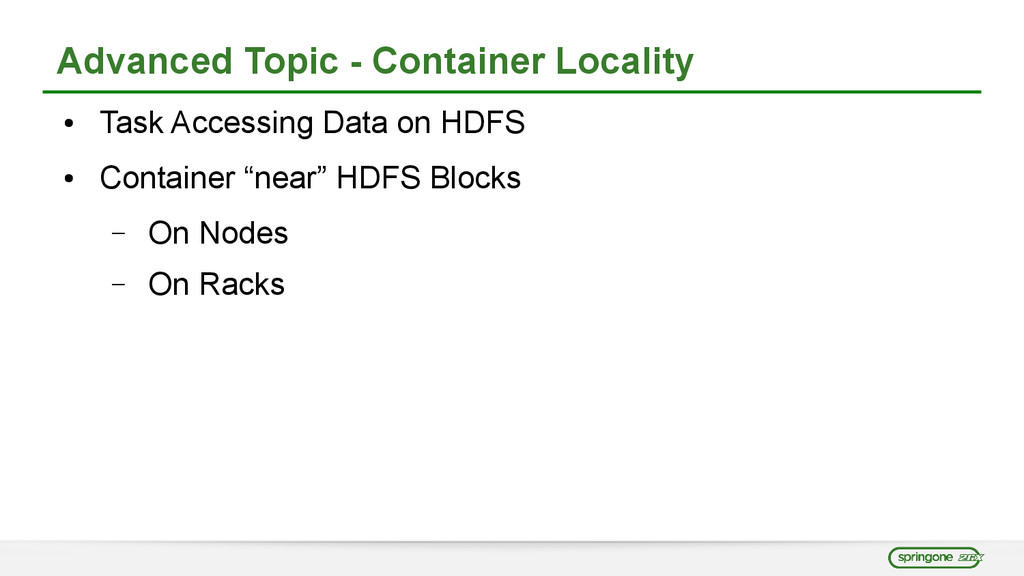This screenshot has width=1024, height=576.
Task: Click the bullet dot before Container near HDFS
Action: (67, 180)
